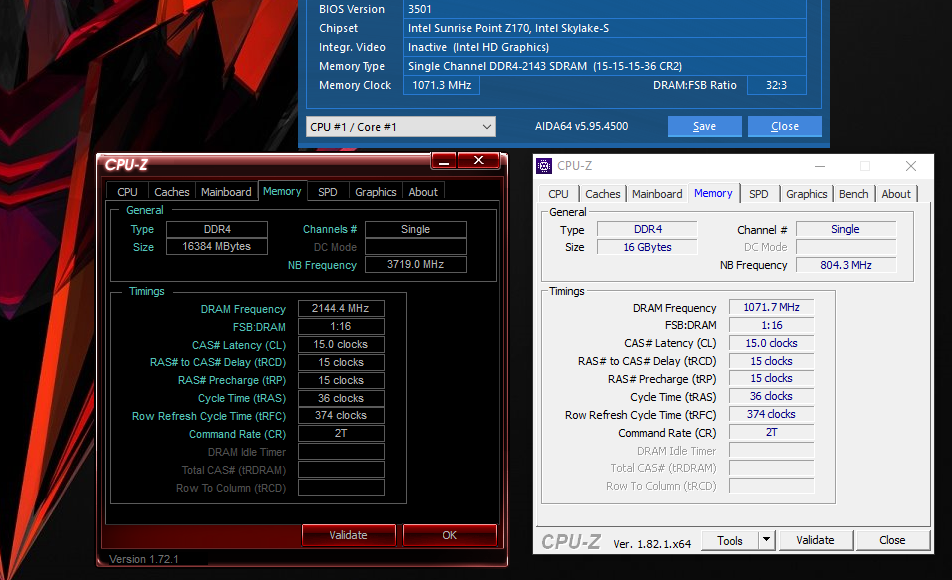Viewport: 952px width, 580px height.
Task: Open Mainboard tab in red CPU-Z window
Action: pyautogui.click(x=226, y=192)
